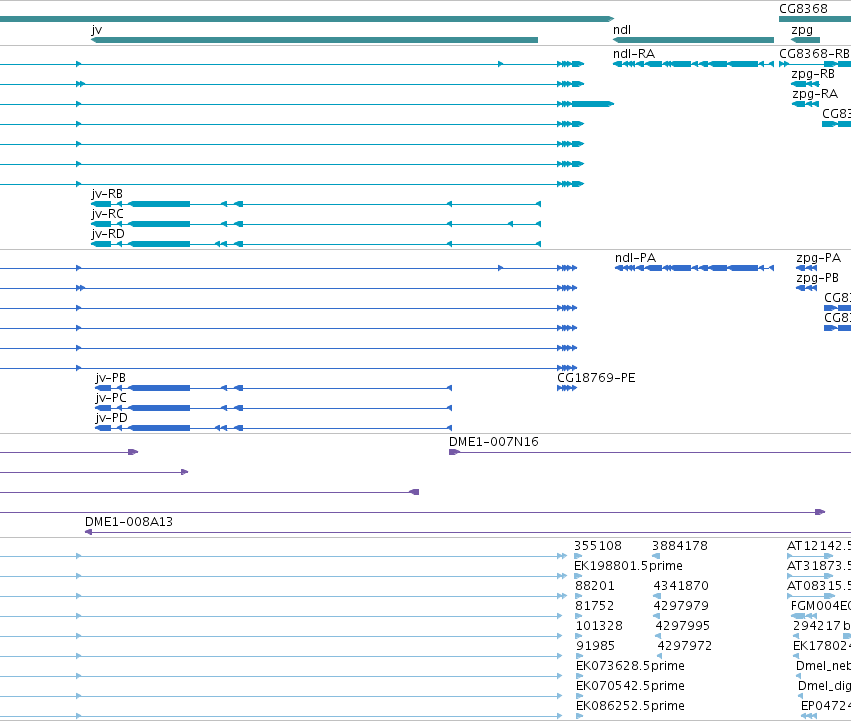Select the zpg-PA protein label

click(818, 258)
